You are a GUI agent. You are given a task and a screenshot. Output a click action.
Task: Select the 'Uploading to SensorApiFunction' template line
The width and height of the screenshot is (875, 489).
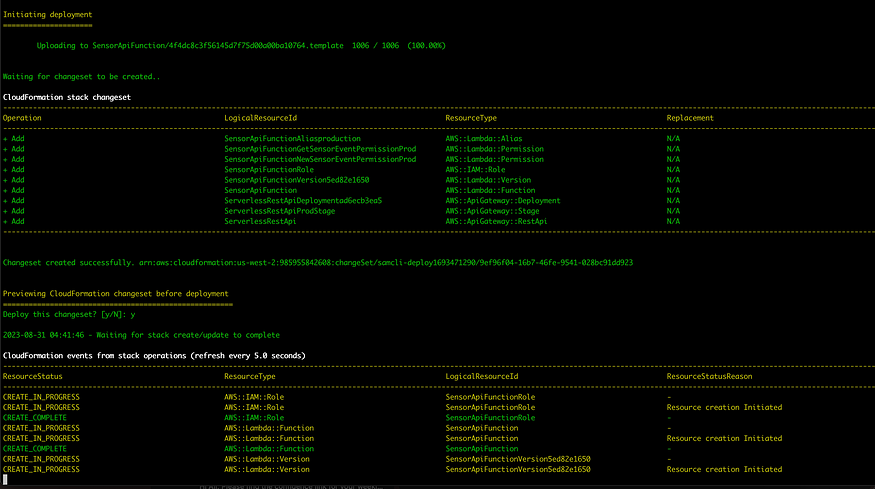click(x=241, y=46)
